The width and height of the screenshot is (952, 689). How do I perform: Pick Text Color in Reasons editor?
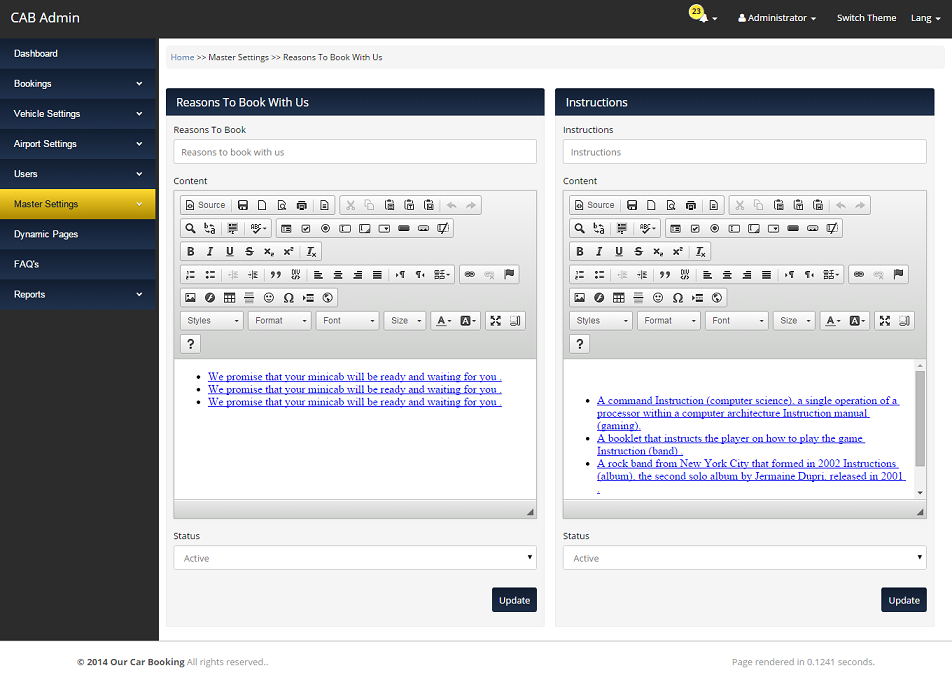[444, 321]
